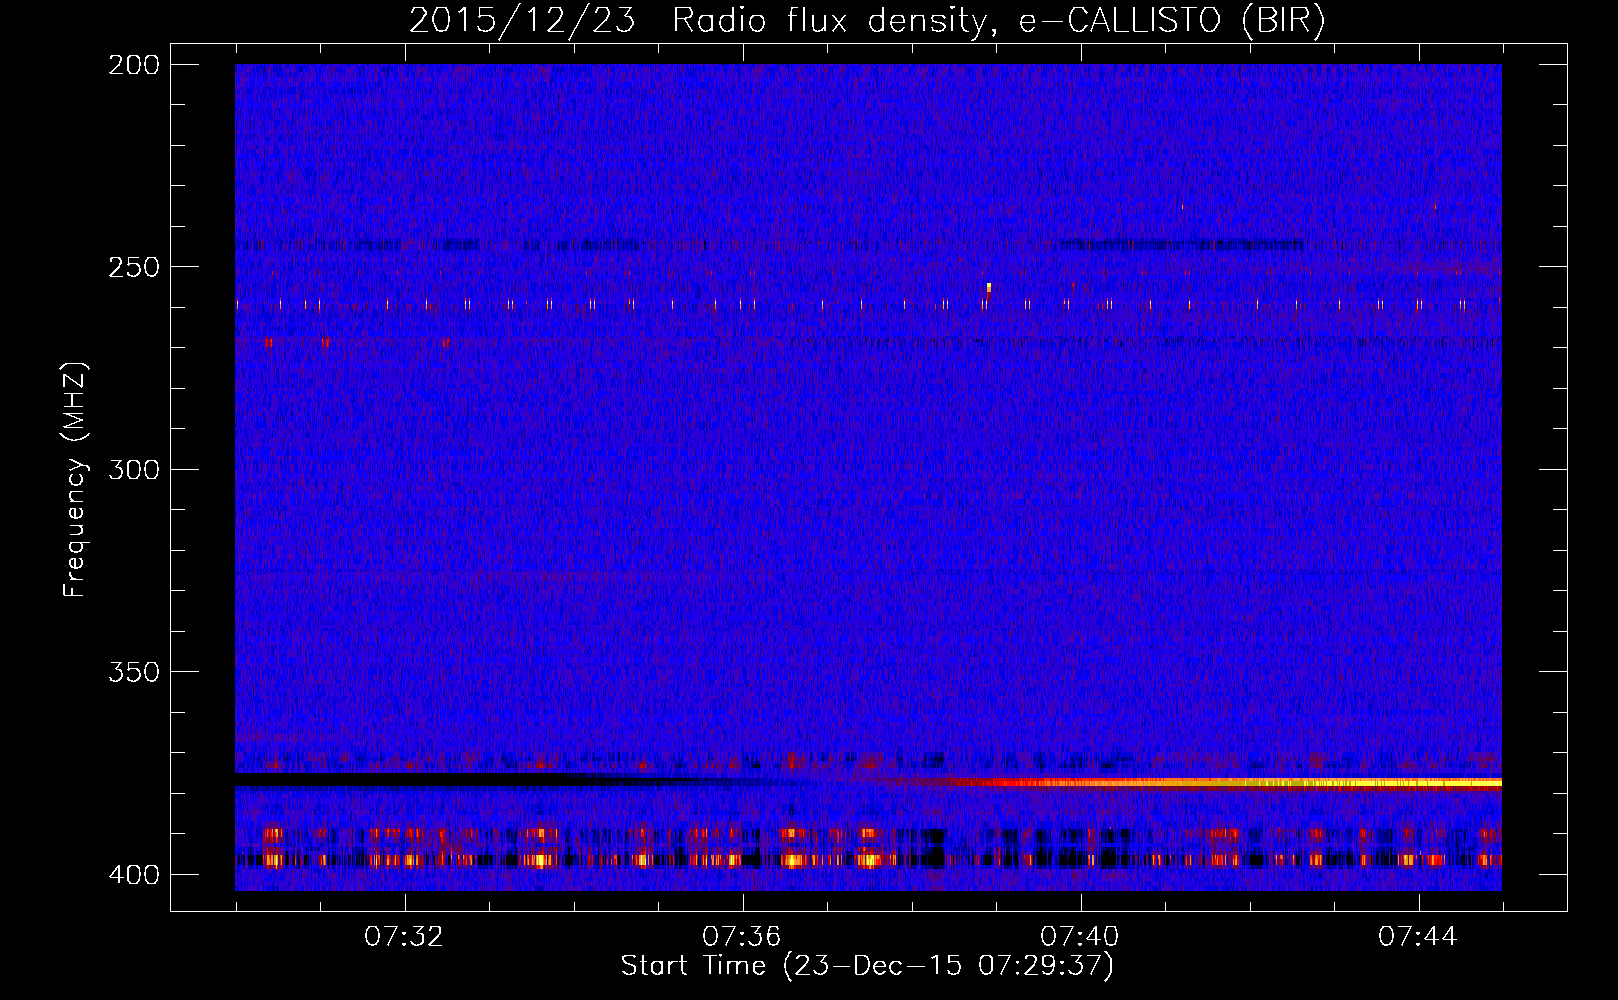This screenshot has width=1618, height=1000.
Task: Click the "Frequency (MHZ)" axis label
Action: coord(75,480)
